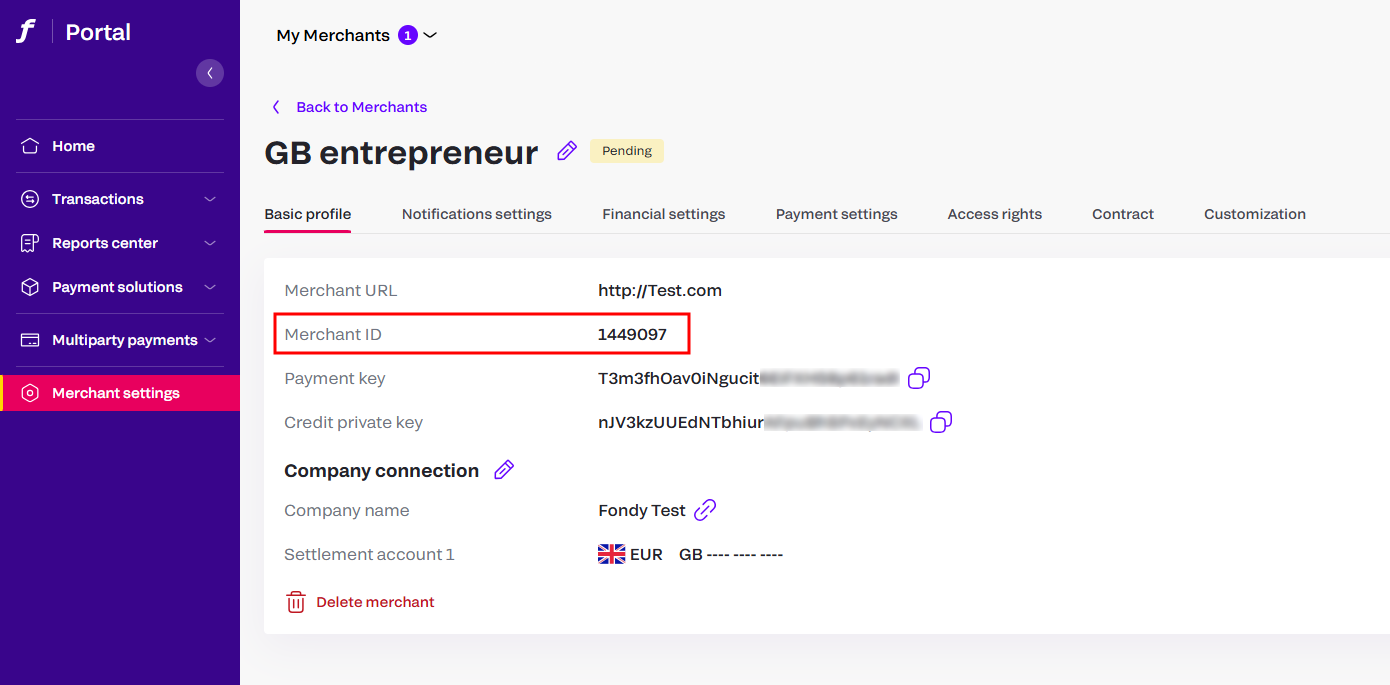This screenshot has height=685, width=1390.
Task: Collapse the sidebar with the round arrow button
Action: [210, 73]
